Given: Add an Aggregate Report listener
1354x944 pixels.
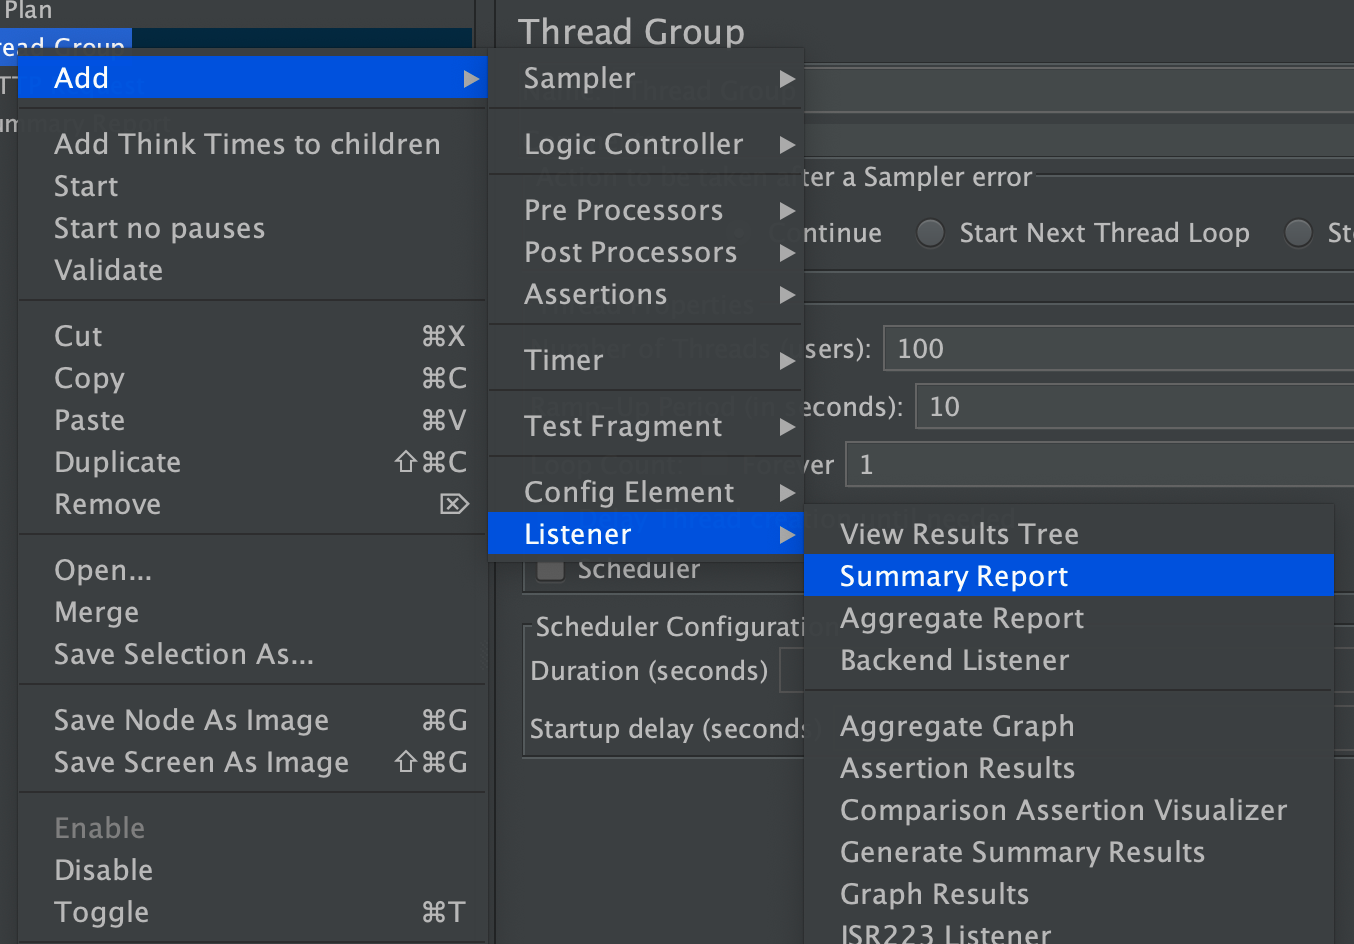Looking at the screenshot, I should point(961,618).
